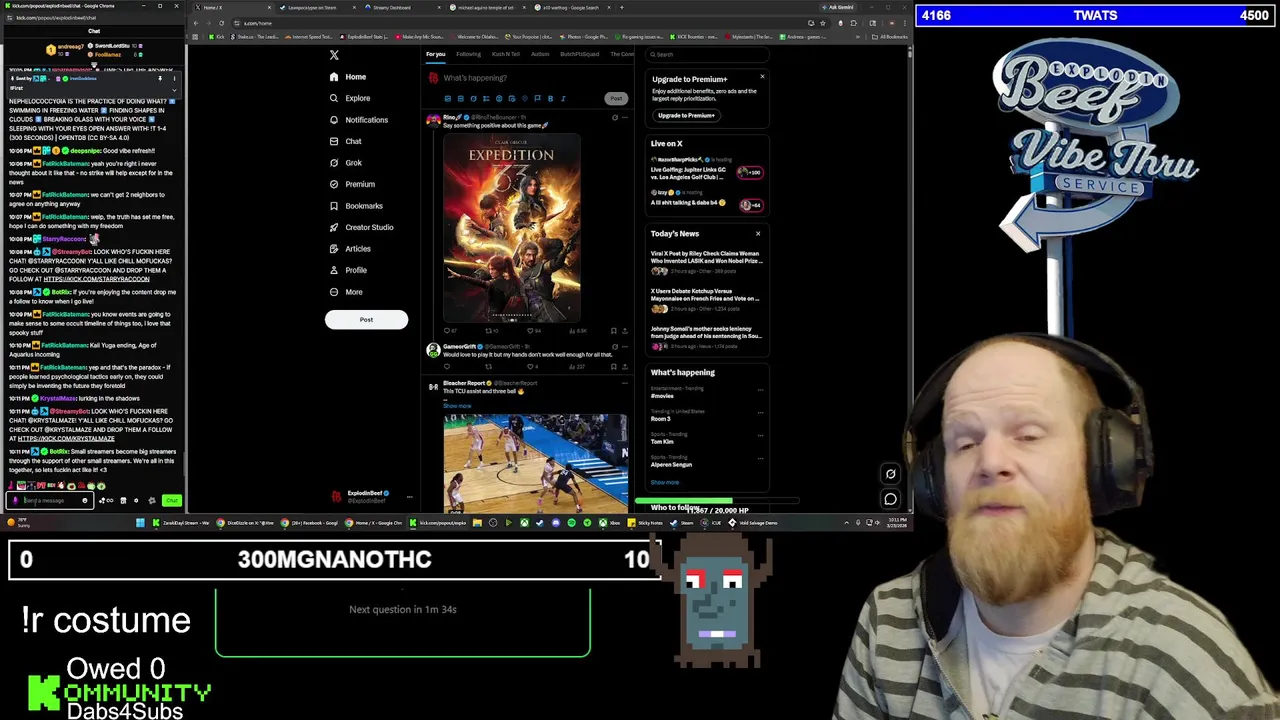
Task: Open Articles in X sidebar
Action: (x=350, y=249)
